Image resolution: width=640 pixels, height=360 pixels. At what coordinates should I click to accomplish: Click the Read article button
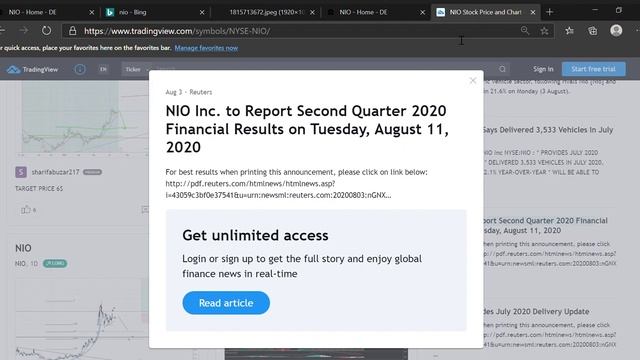coord(226,303)
